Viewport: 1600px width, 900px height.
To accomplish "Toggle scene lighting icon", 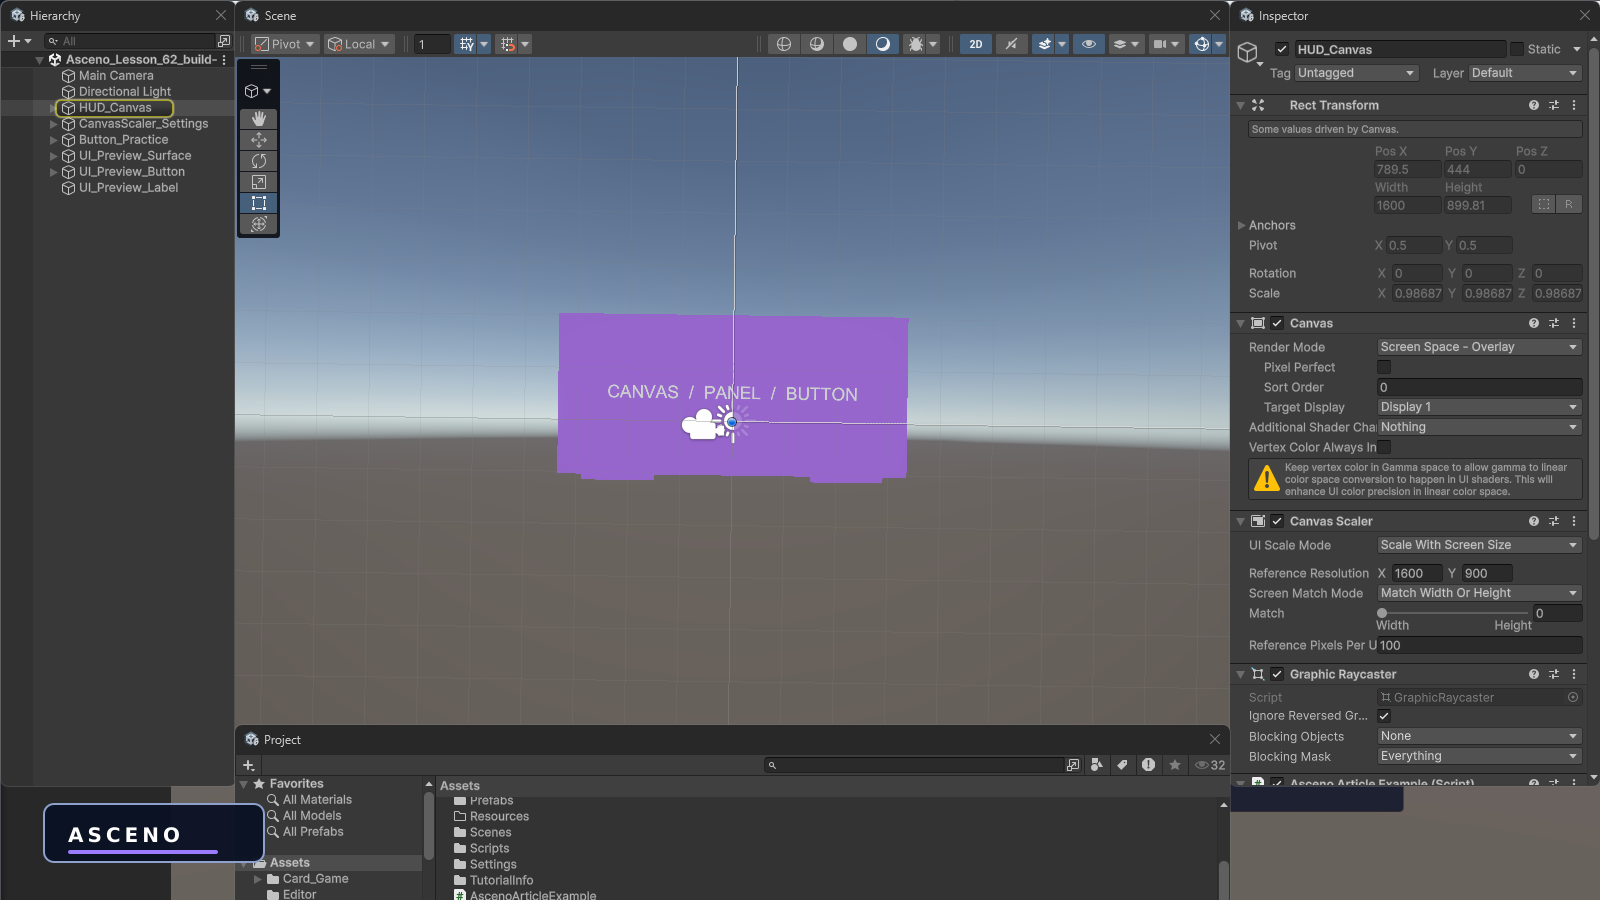I will pyautogui.click(x=1011, y=44).
